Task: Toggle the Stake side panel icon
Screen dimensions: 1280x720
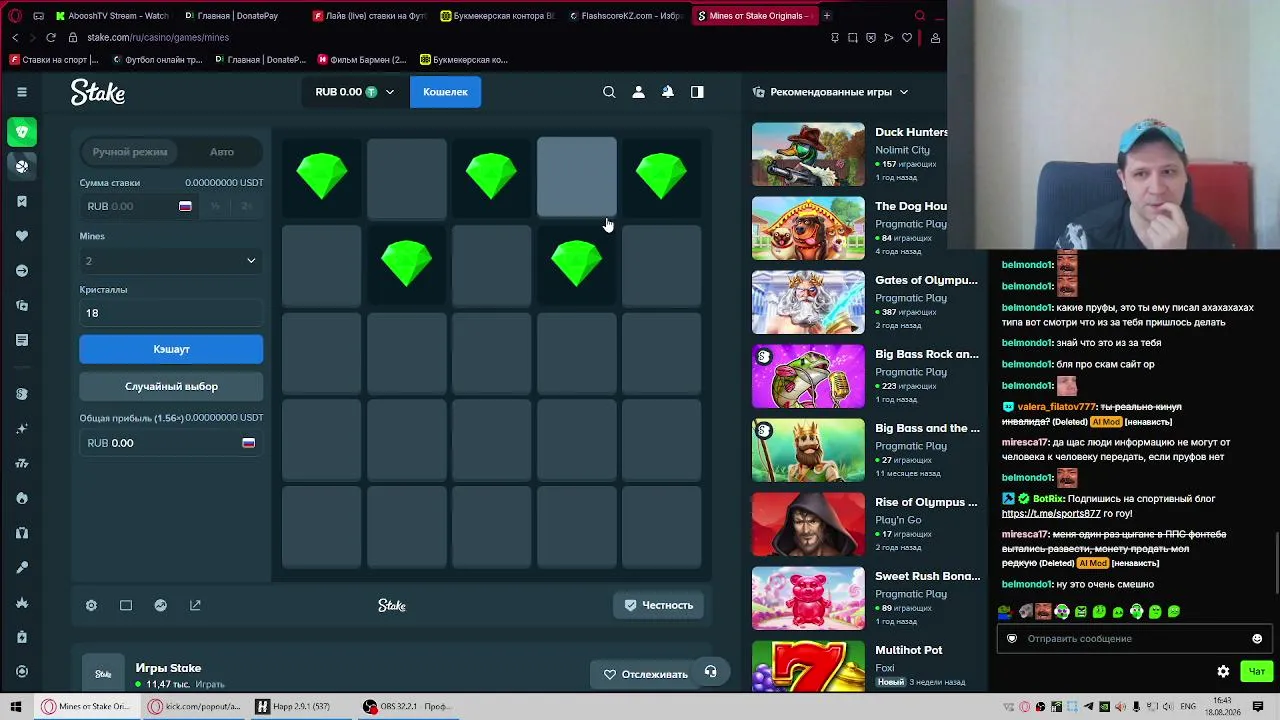Action: (697, 92)
